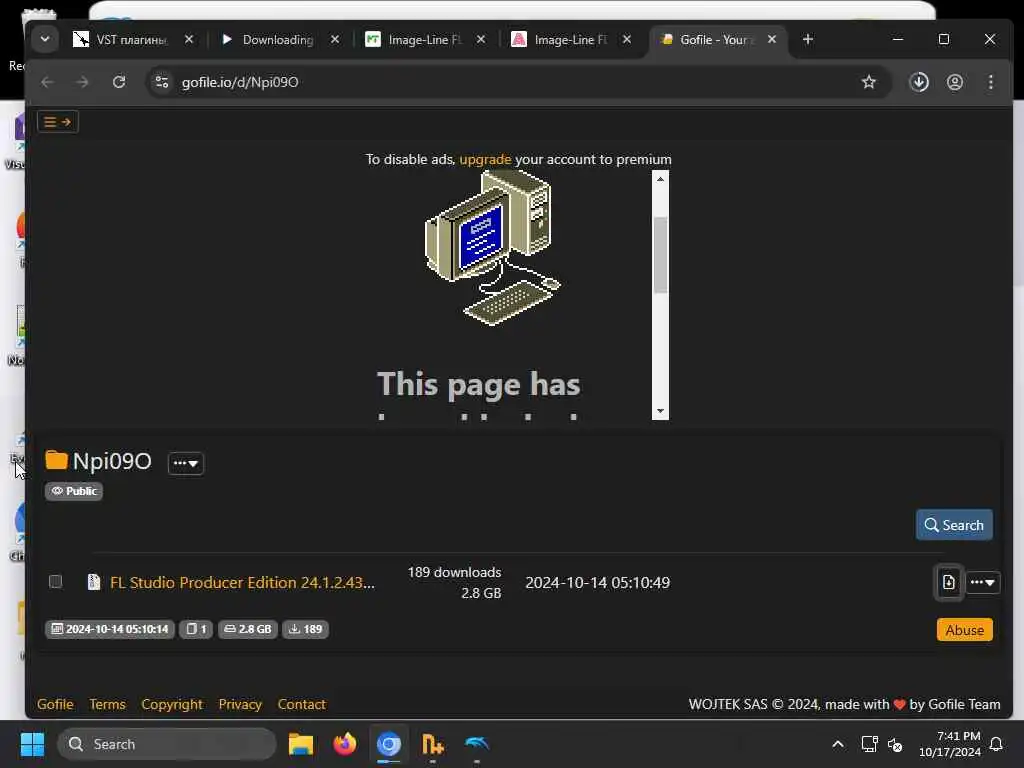Switch to second Image-Line FL tab
Screen dimensions: 1024x768
[x=571, y=40]
